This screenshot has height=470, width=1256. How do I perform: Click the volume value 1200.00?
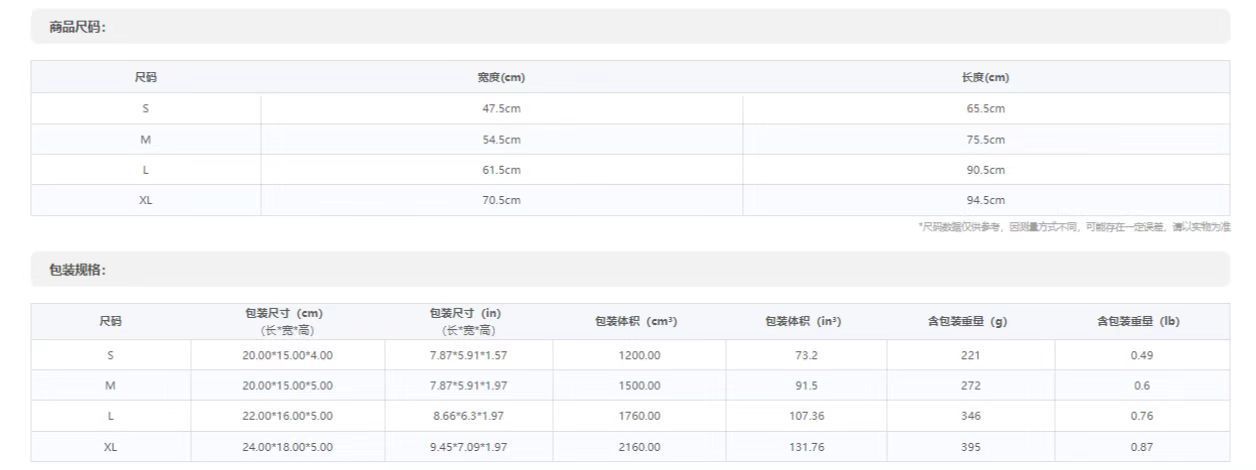639,355
